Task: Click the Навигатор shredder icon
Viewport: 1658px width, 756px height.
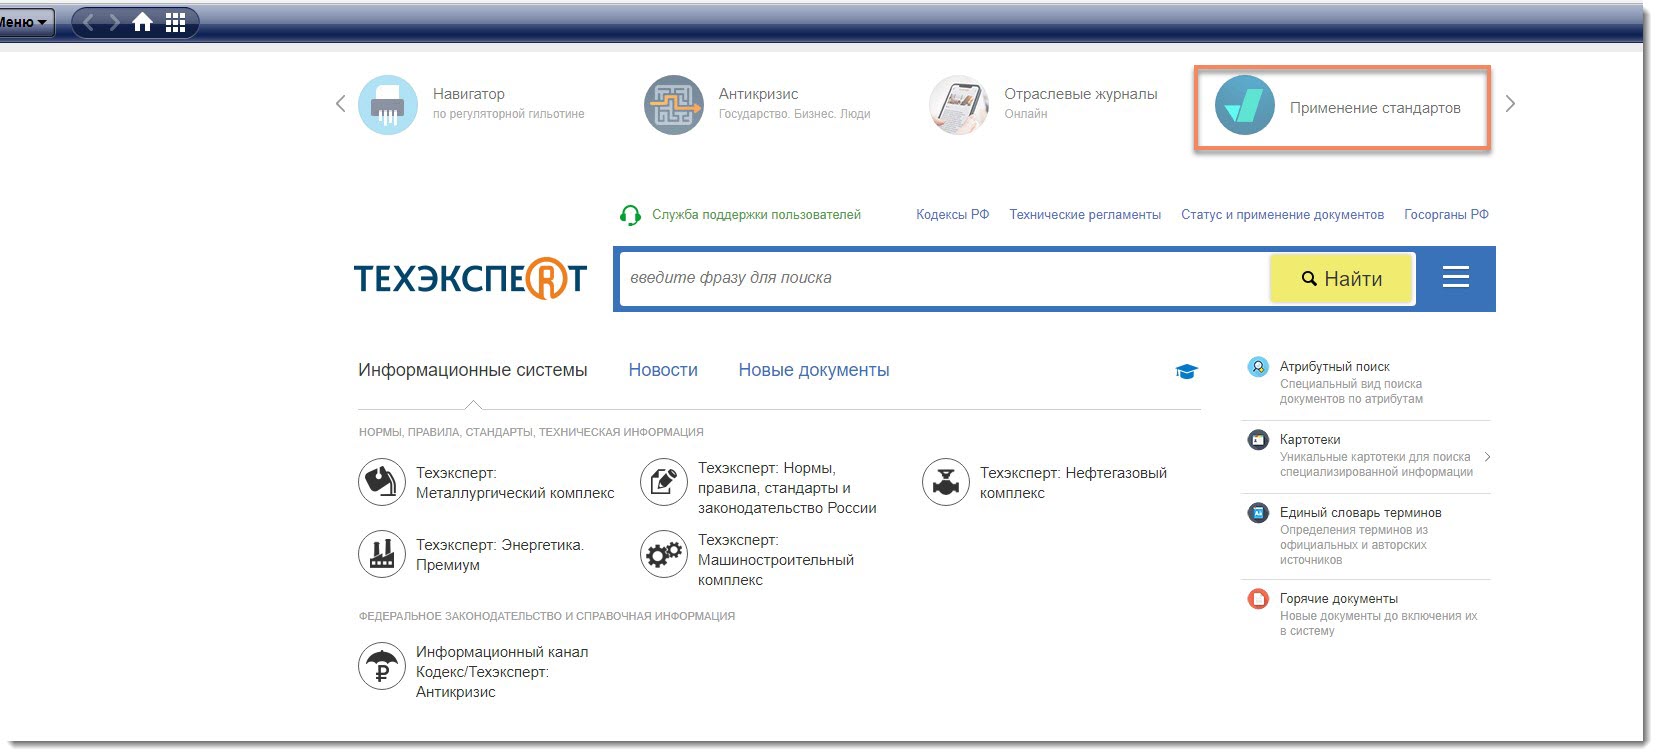Action: (x=388, y=105)
